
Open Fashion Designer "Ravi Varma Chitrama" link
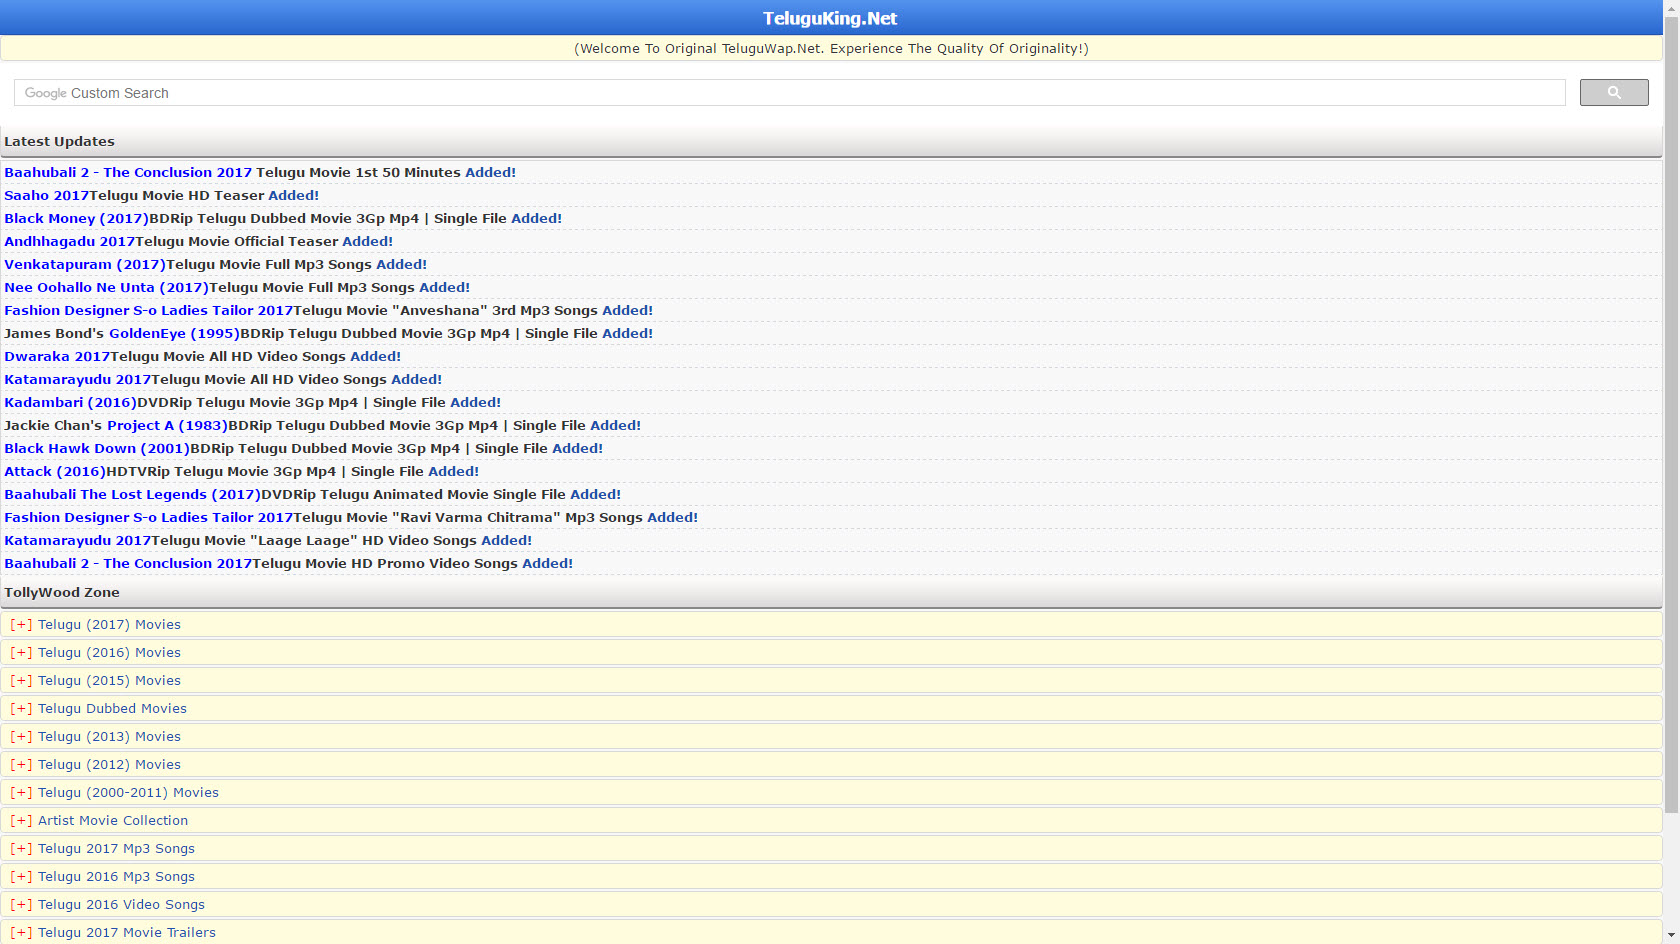tap(149, 517)
